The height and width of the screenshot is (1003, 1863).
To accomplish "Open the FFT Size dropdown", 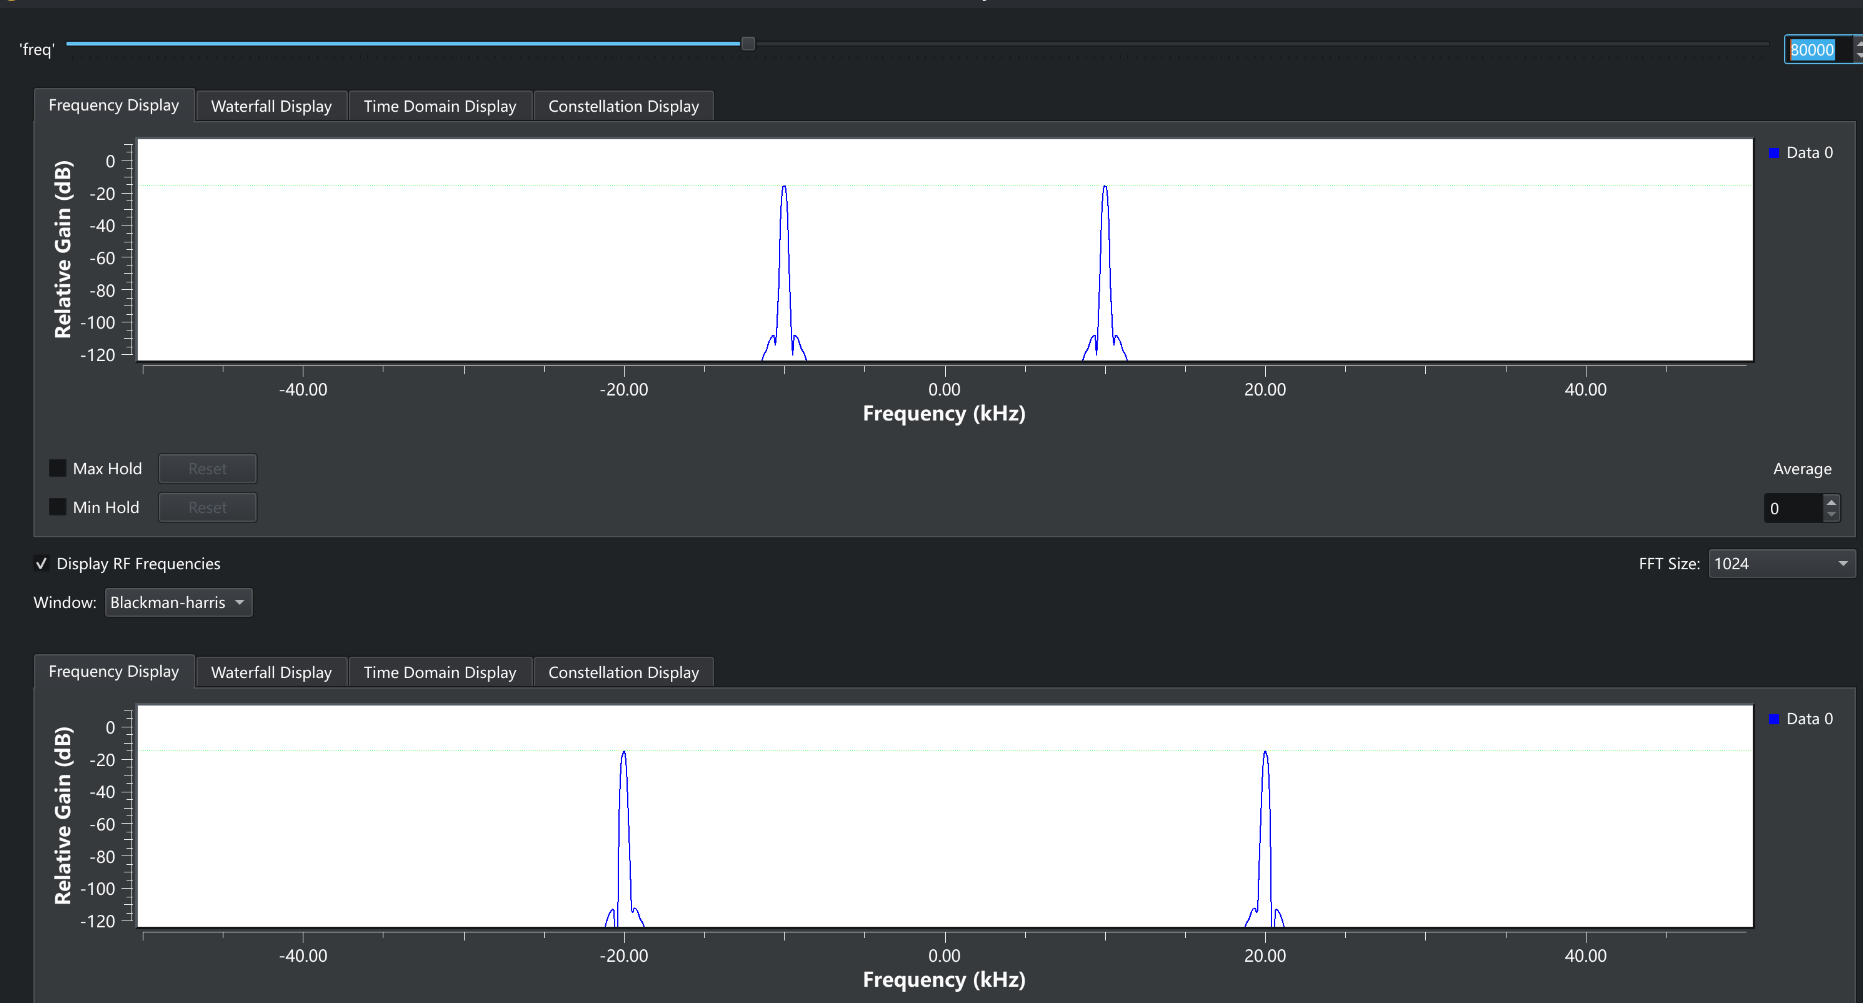I will (1781, 564).
